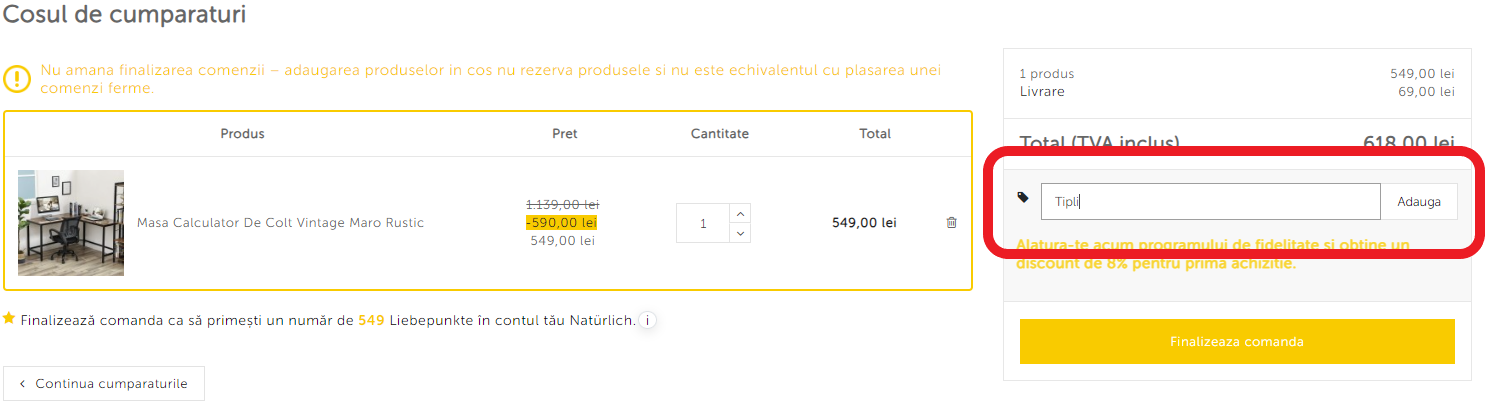This screenshot has height=407, width=1493.
Task: Click the Pret column header
Action: click(x=565, y=134)
